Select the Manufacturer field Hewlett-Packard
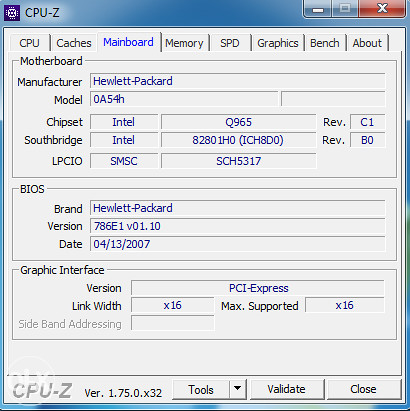This screenshot has width=410, height=411. [238, 81]
